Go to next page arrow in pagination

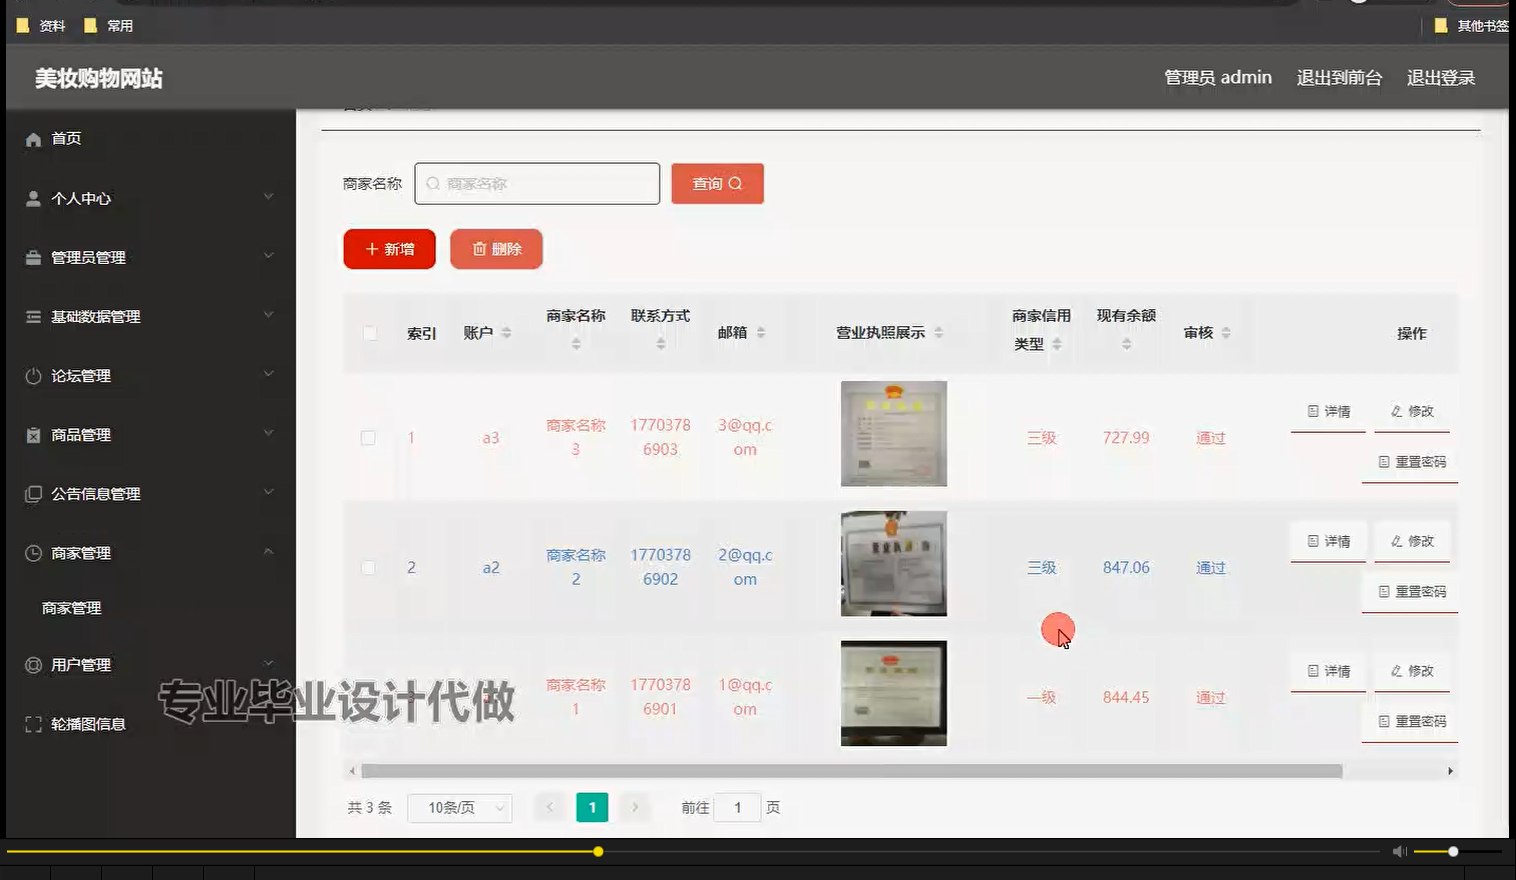click(x=635, y=807)
